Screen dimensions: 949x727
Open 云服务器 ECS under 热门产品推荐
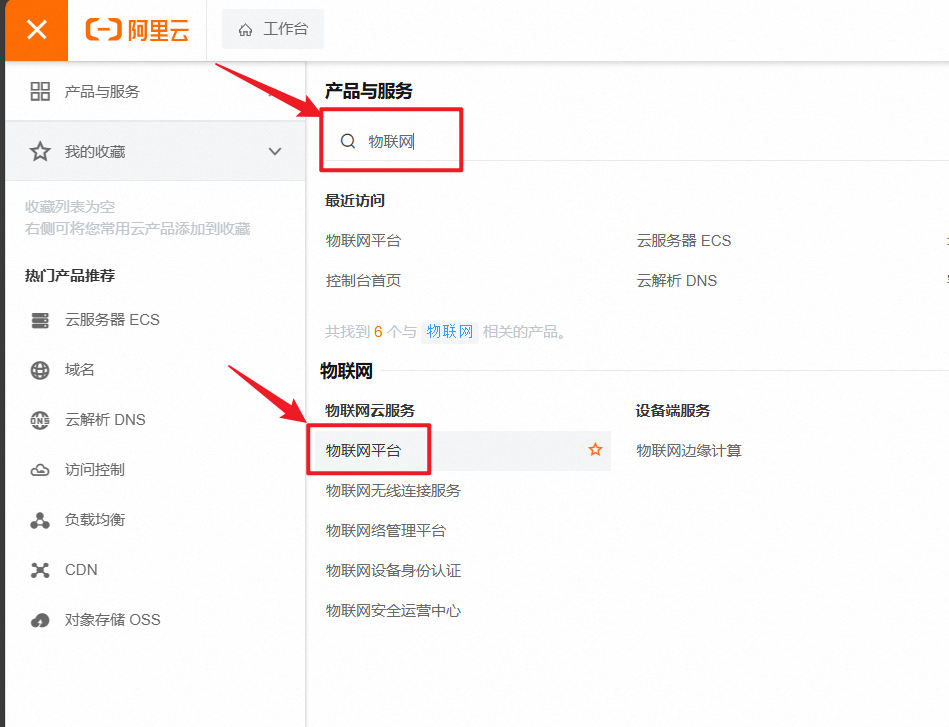point(113,320)
